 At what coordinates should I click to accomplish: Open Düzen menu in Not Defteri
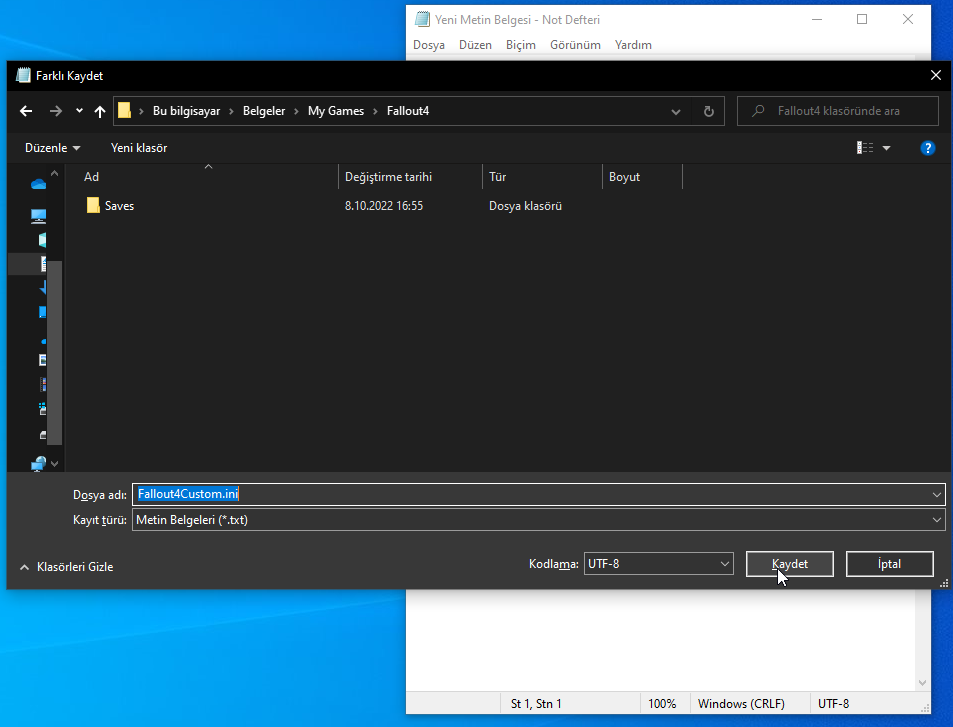[x=475, y=45]
